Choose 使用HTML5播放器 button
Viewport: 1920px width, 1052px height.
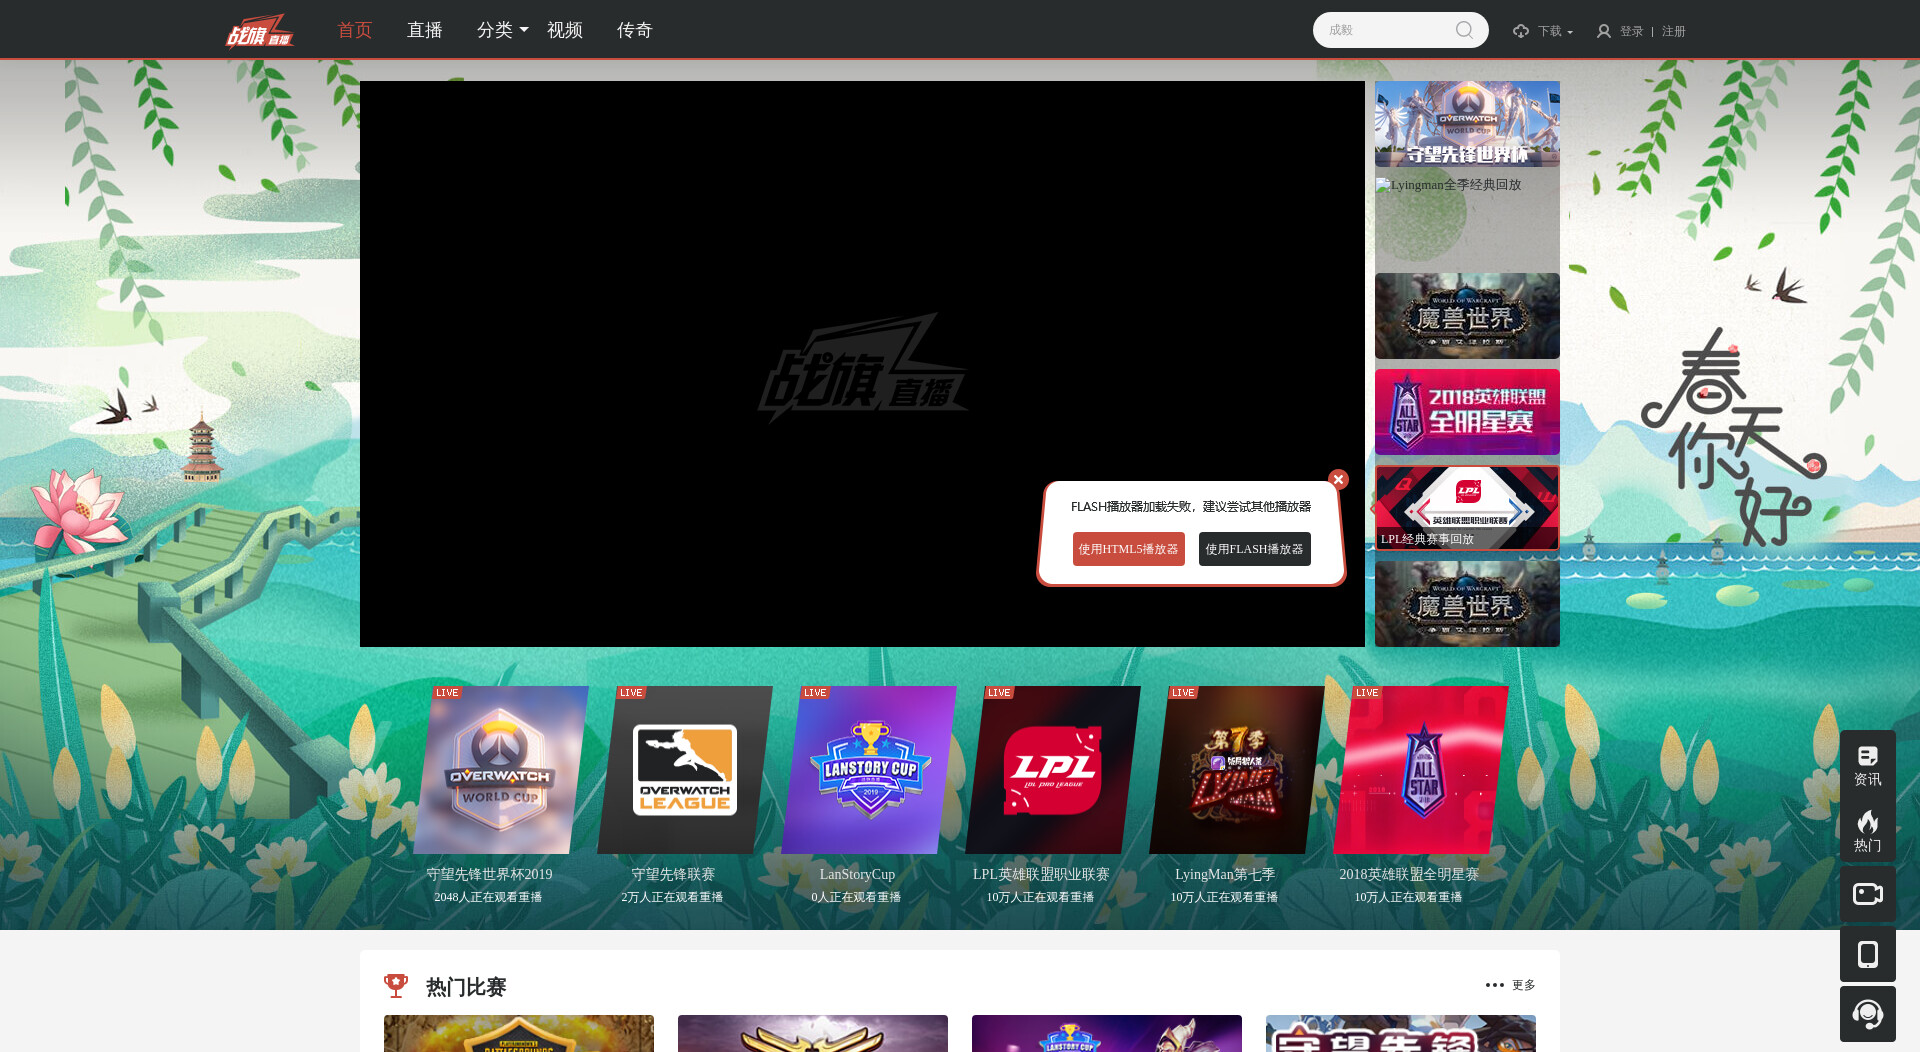[x=1129, y=549]
